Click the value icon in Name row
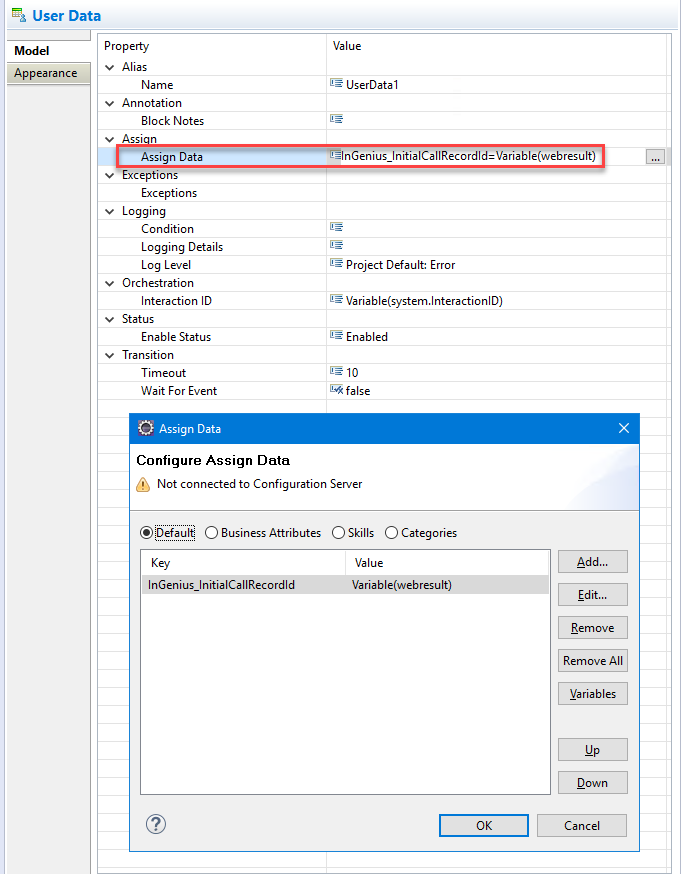 pyautogui.click(x=336, y=85)
